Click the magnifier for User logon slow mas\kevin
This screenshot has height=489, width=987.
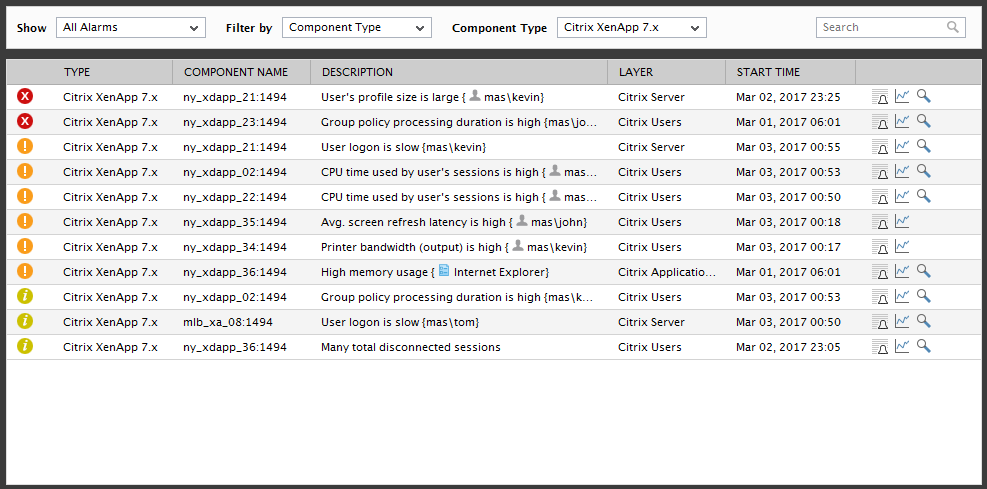coord(923,147)
